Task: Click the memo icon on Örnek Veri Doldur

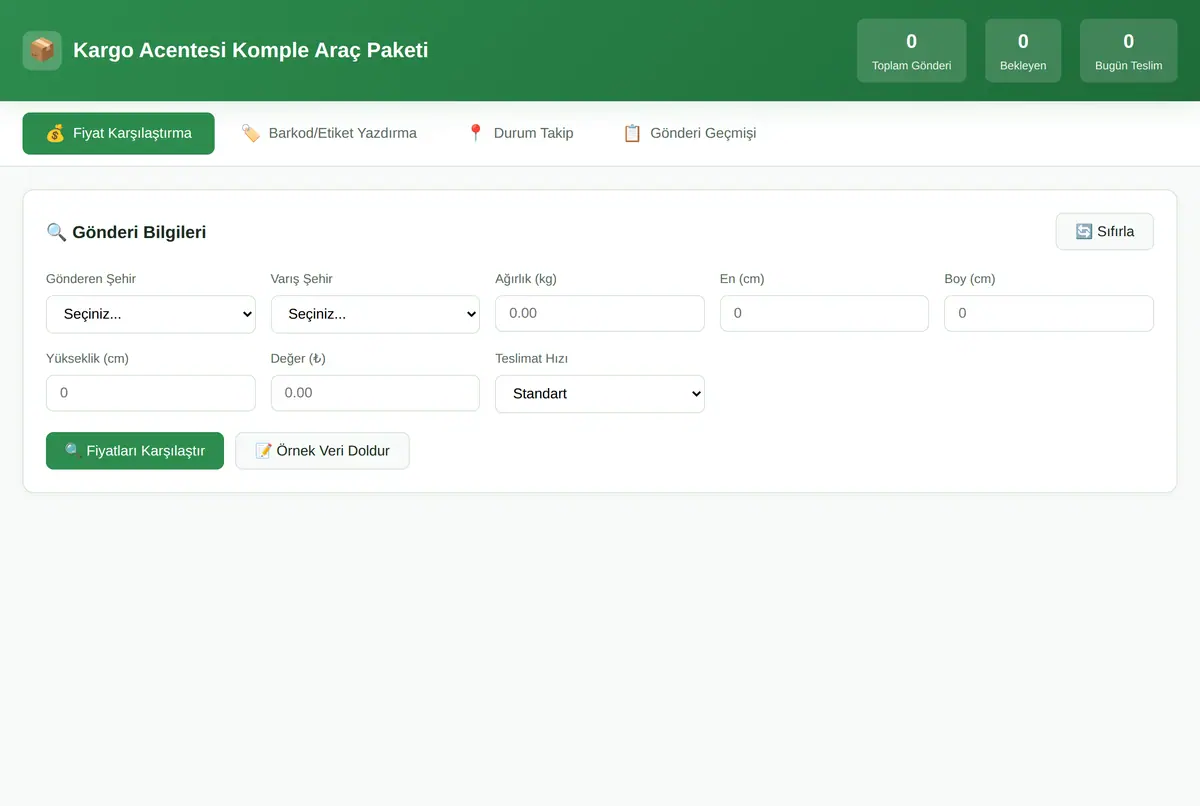Action: (x=264, y=451)
